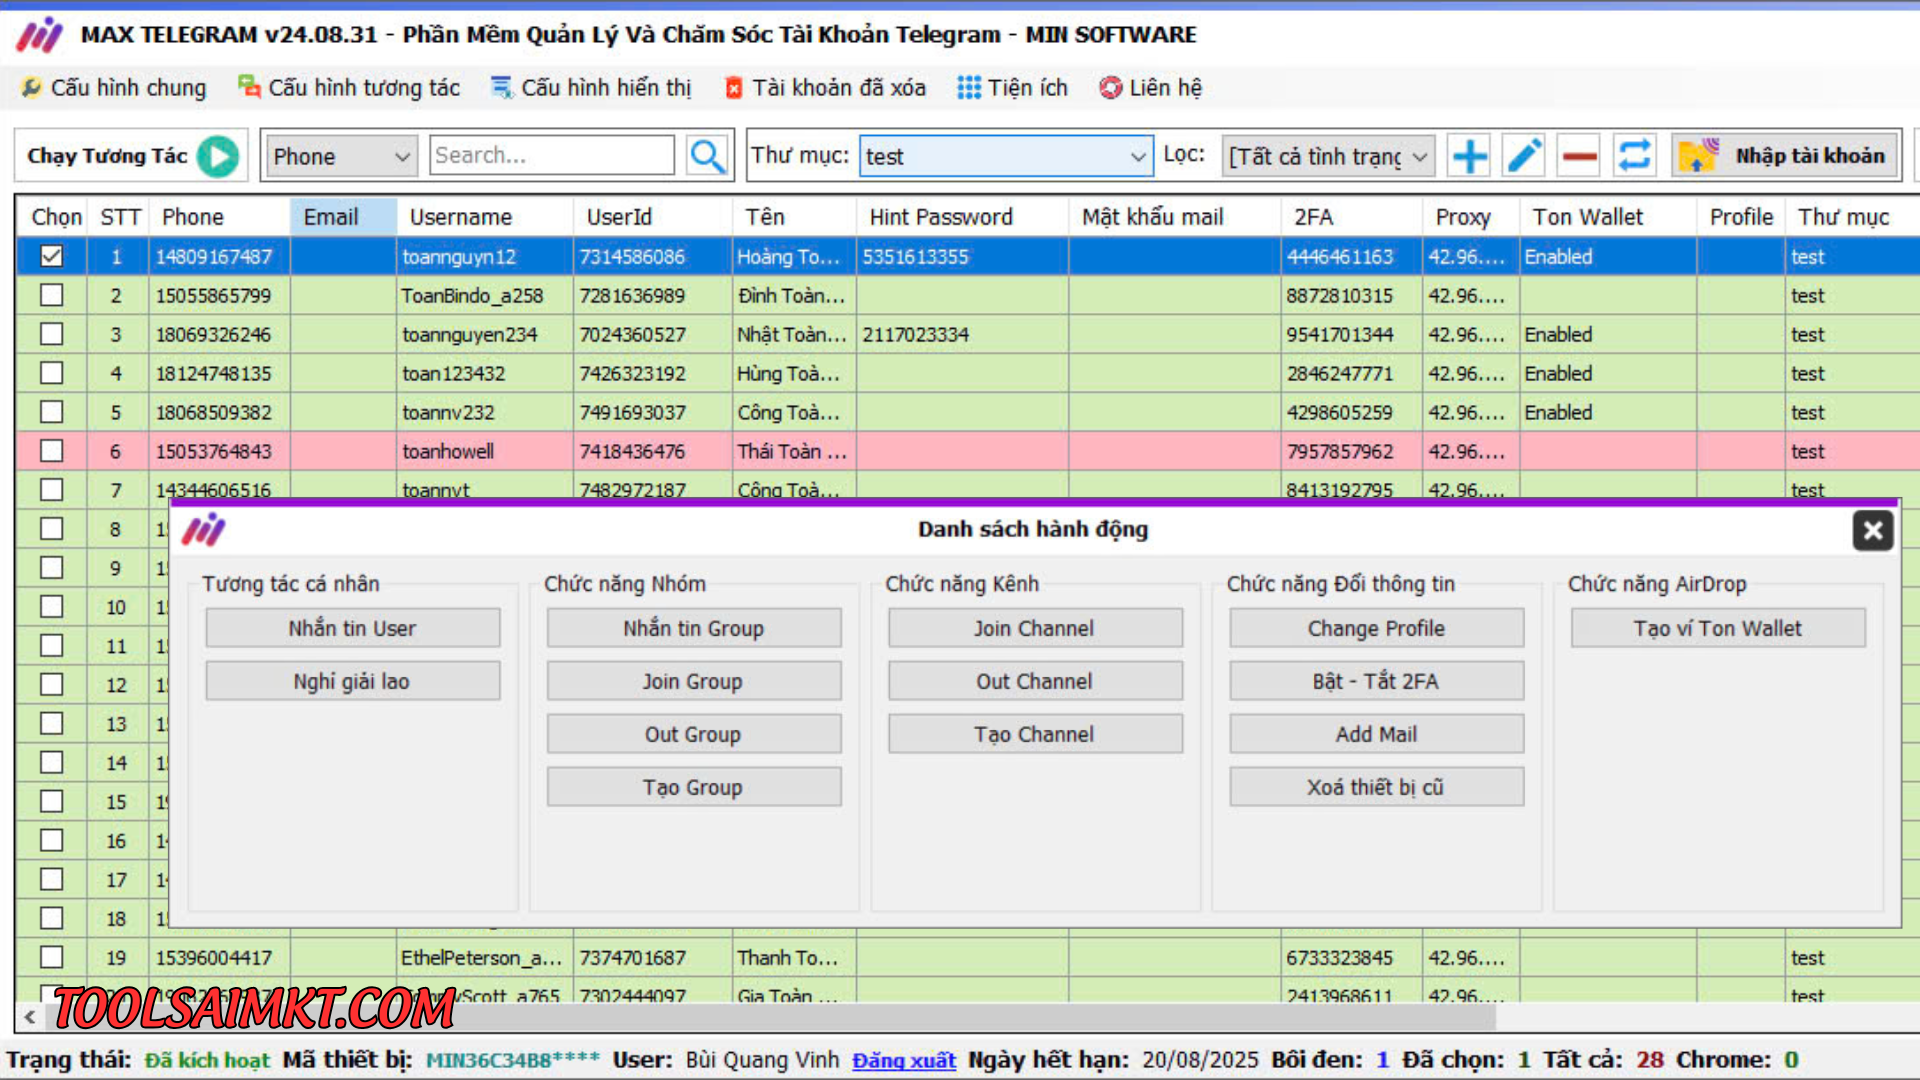Check the box for row 3 toannguyen234

[51, 334]
